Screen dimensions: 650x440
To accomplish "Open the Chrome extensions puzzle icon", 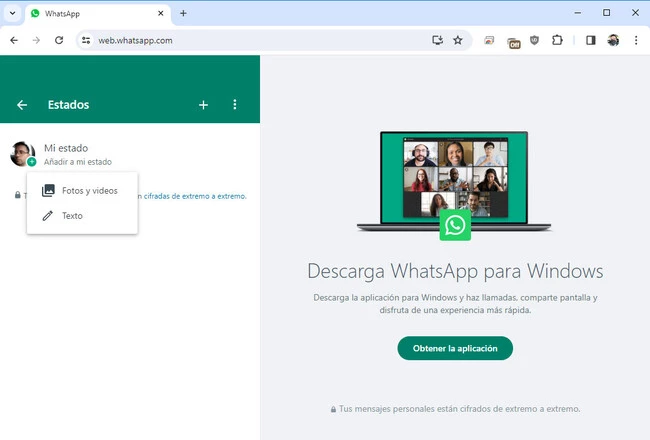I will [557, 40].
